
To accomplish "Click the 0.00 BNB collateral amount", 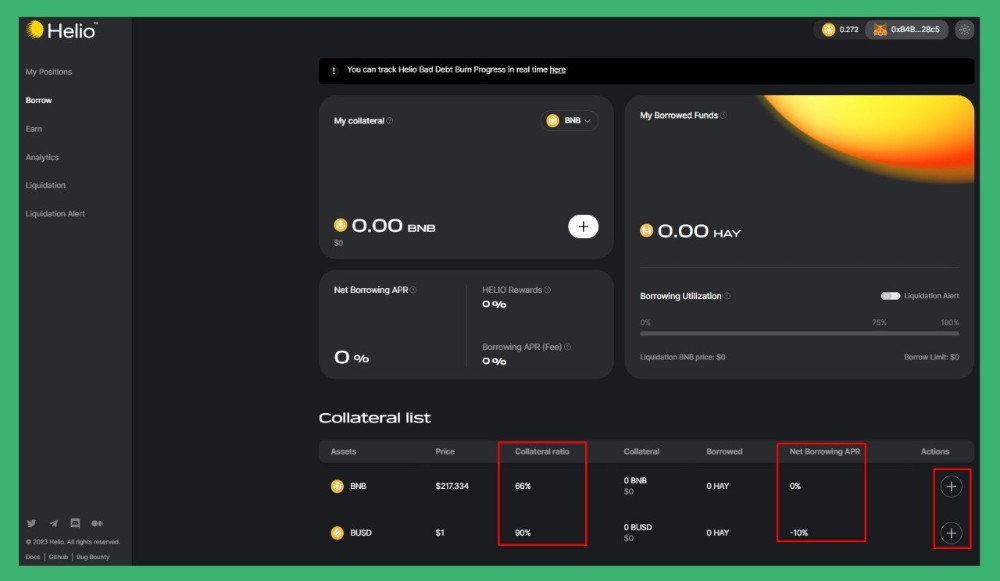I will (x=393, y=226).
